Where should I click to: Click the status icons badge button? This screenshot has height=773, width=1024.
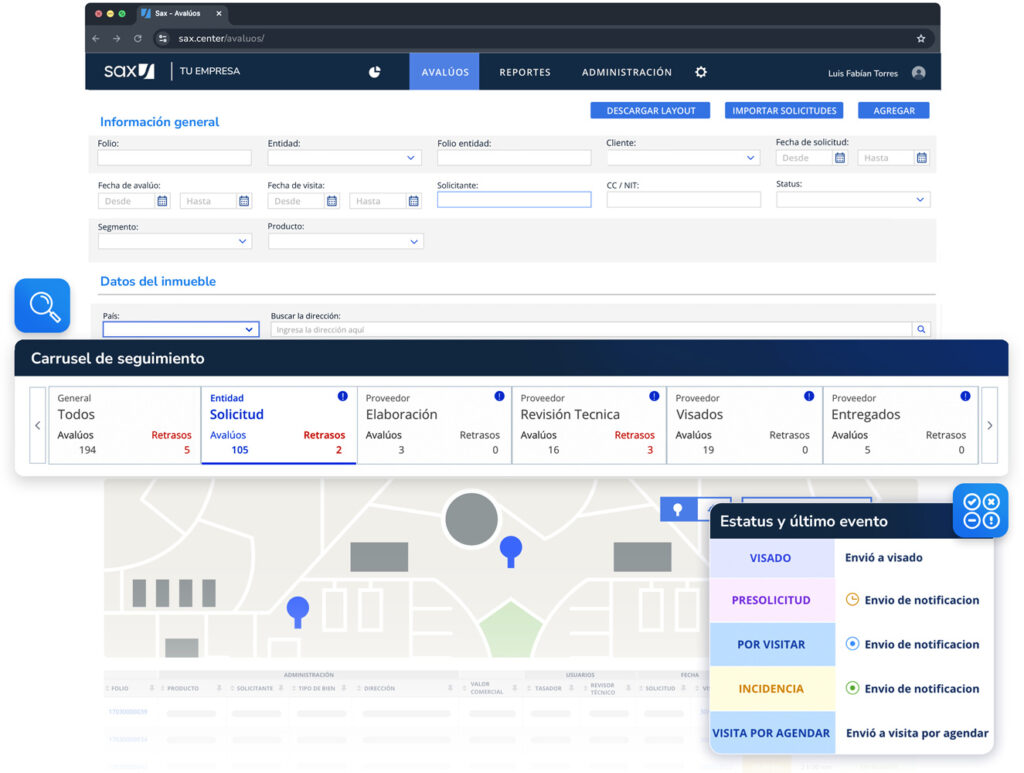click(x=981, y=511)
